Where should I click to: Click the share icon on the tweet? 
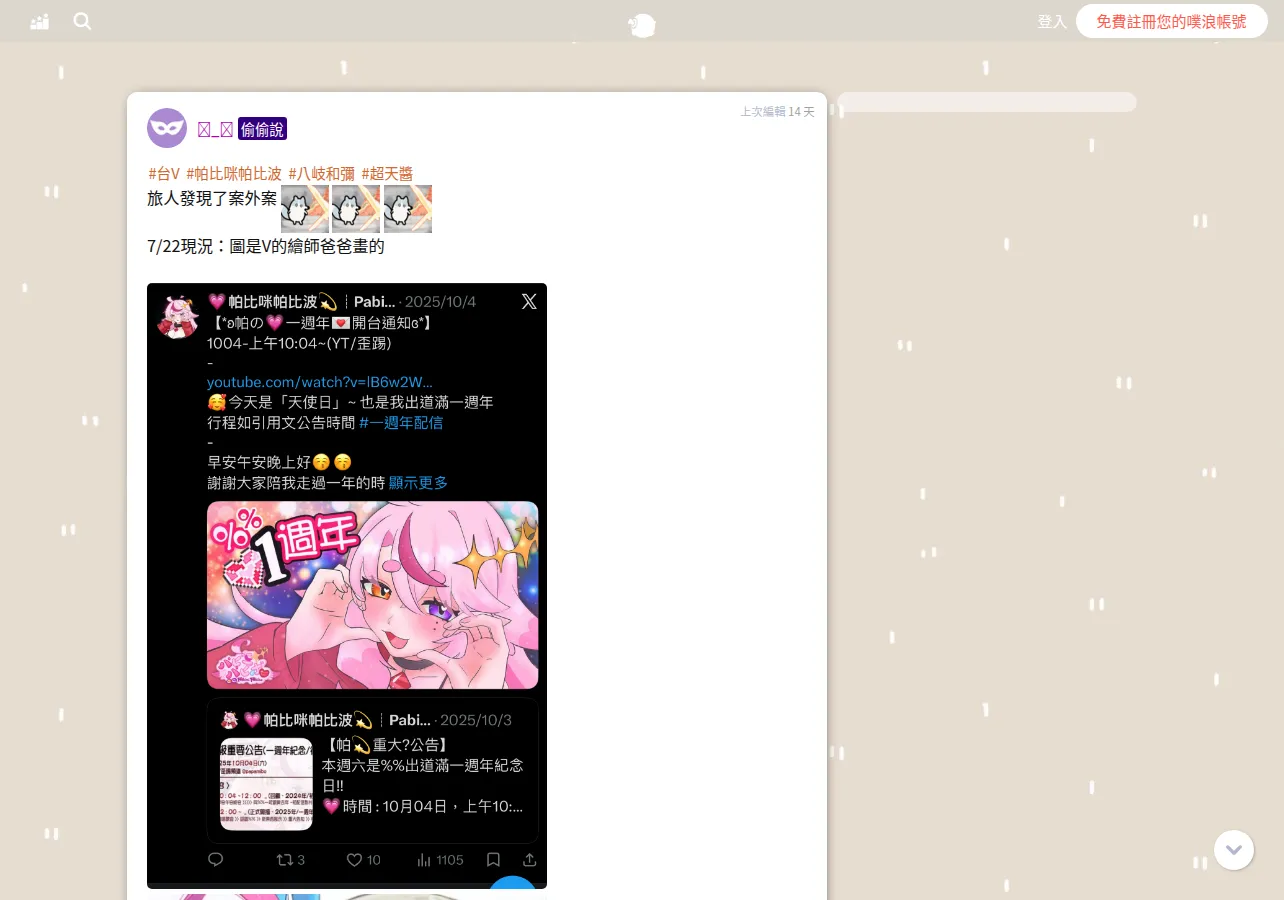(x=529, y=860)
